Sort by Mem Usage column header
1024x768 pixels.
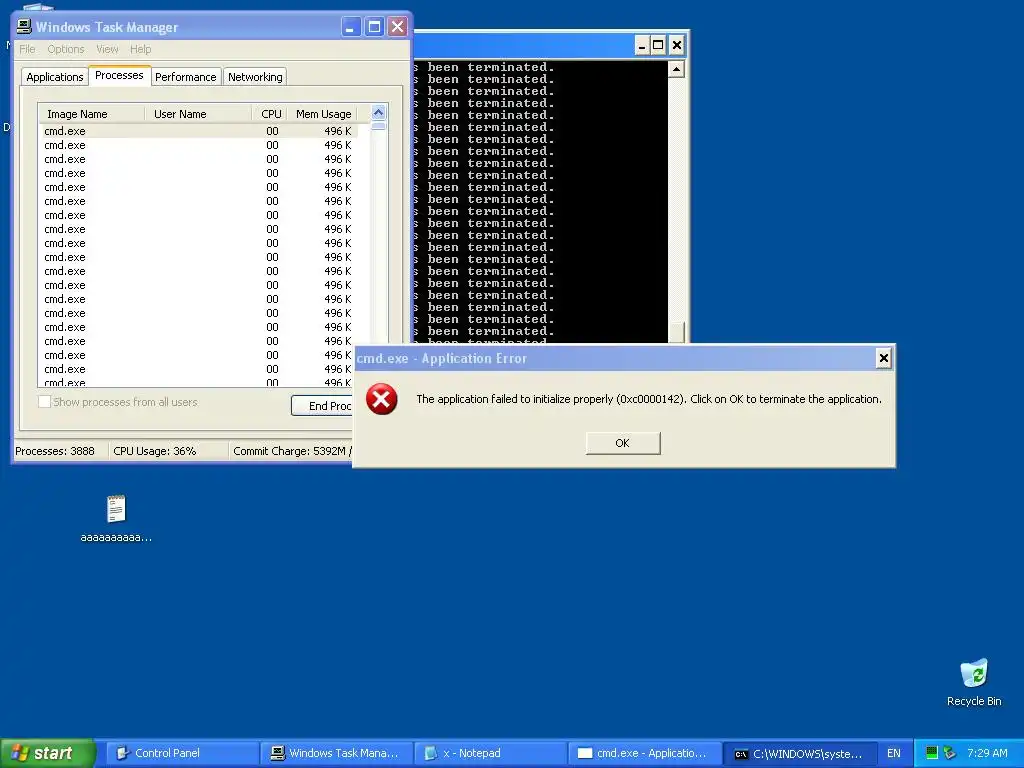coord(323,114)
